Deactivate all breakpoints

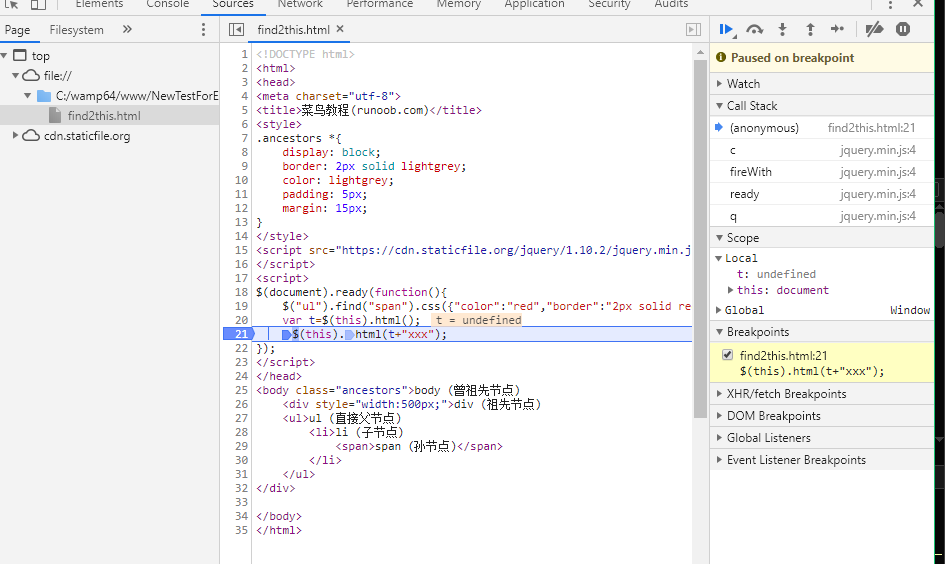point(874,29)
